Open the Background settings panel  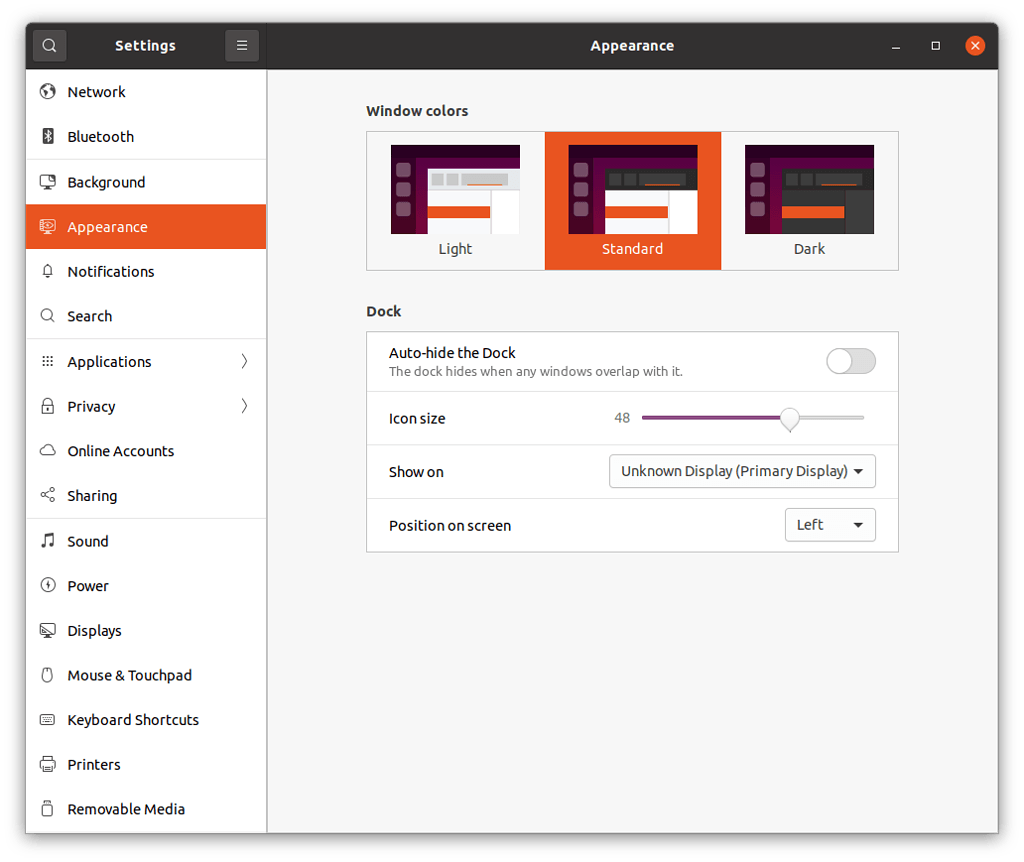pos(106,182)
